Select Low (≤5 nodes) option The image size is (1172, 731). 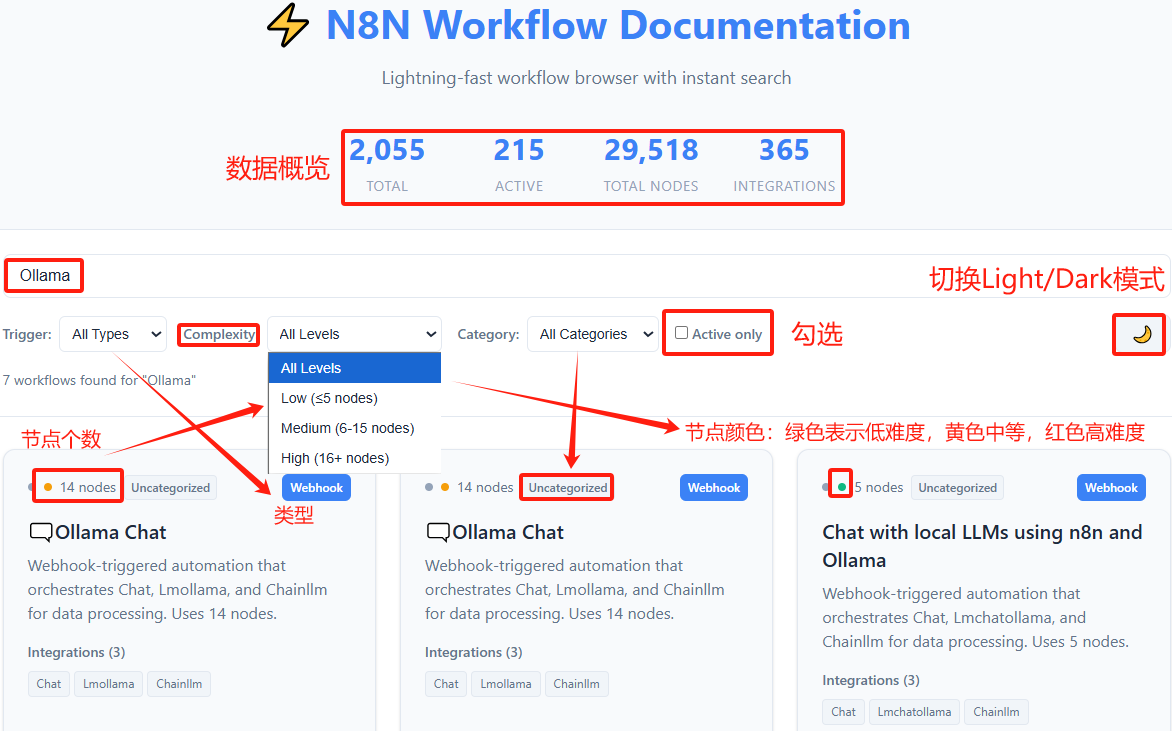pos(354,398)
